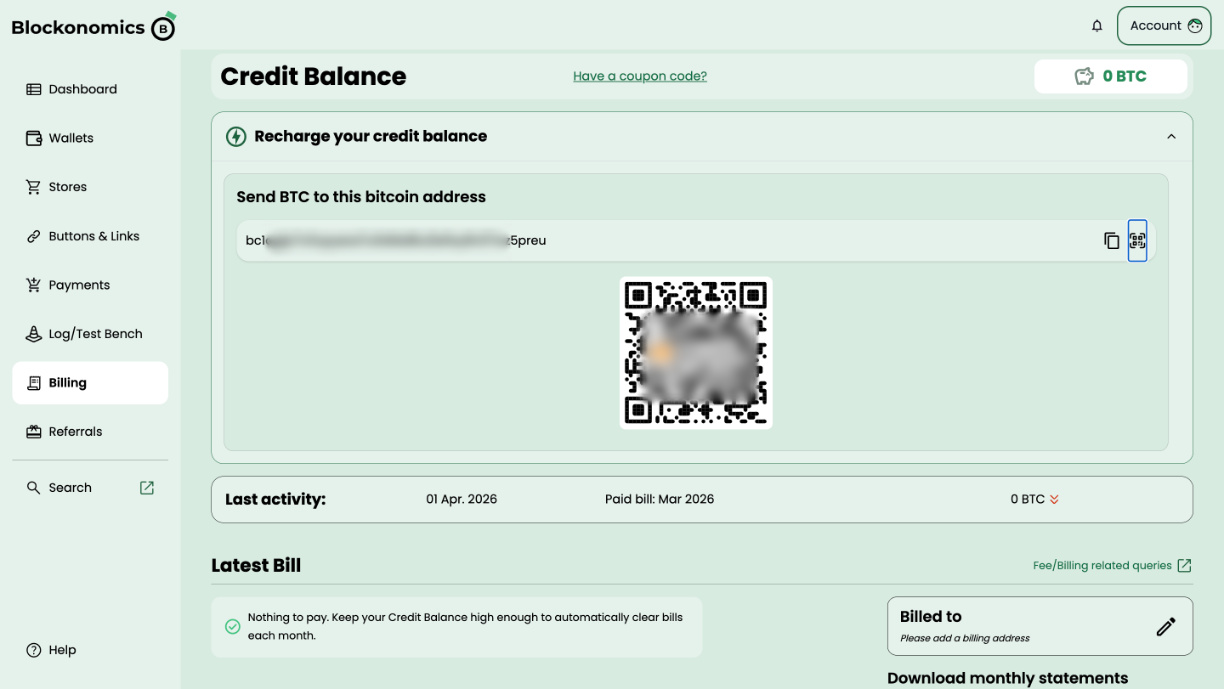Viewport: 1224px width, 689px height.
Task: Click 'Download monthly statements' heading
Action: (x=1007, y=678)
